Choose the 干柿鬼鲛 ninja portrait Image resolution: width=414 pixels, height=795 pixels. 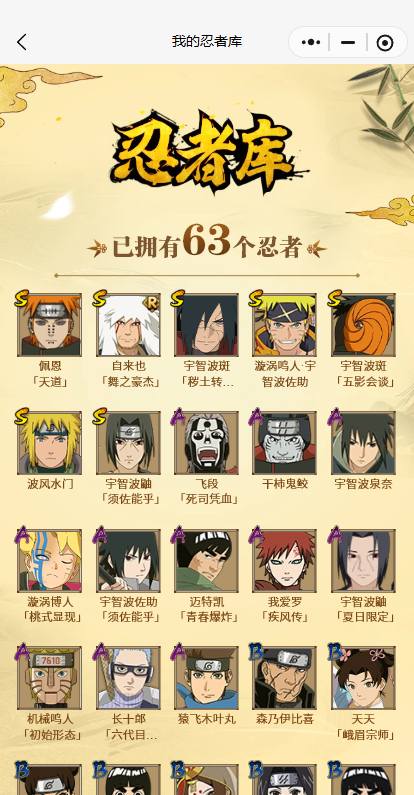click(x=285, y=443)
